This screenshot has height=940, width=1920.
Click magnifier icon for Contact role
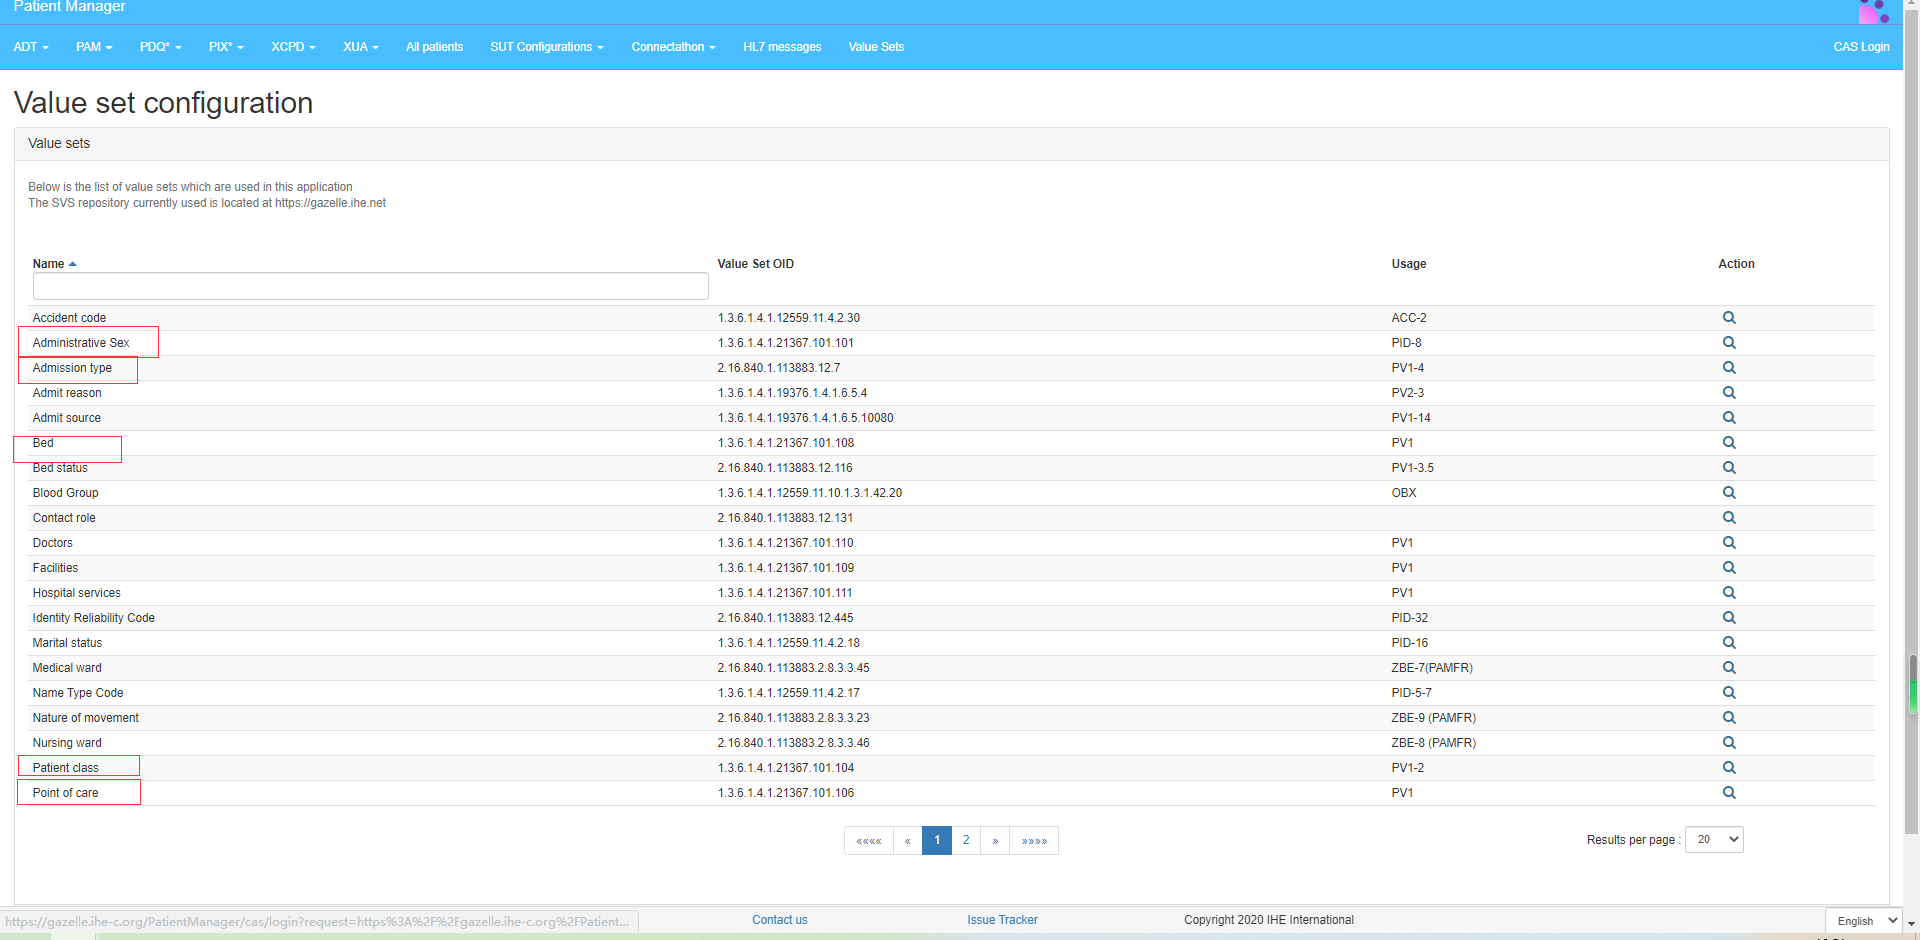pyautogui.click(x=1728, y=518)
